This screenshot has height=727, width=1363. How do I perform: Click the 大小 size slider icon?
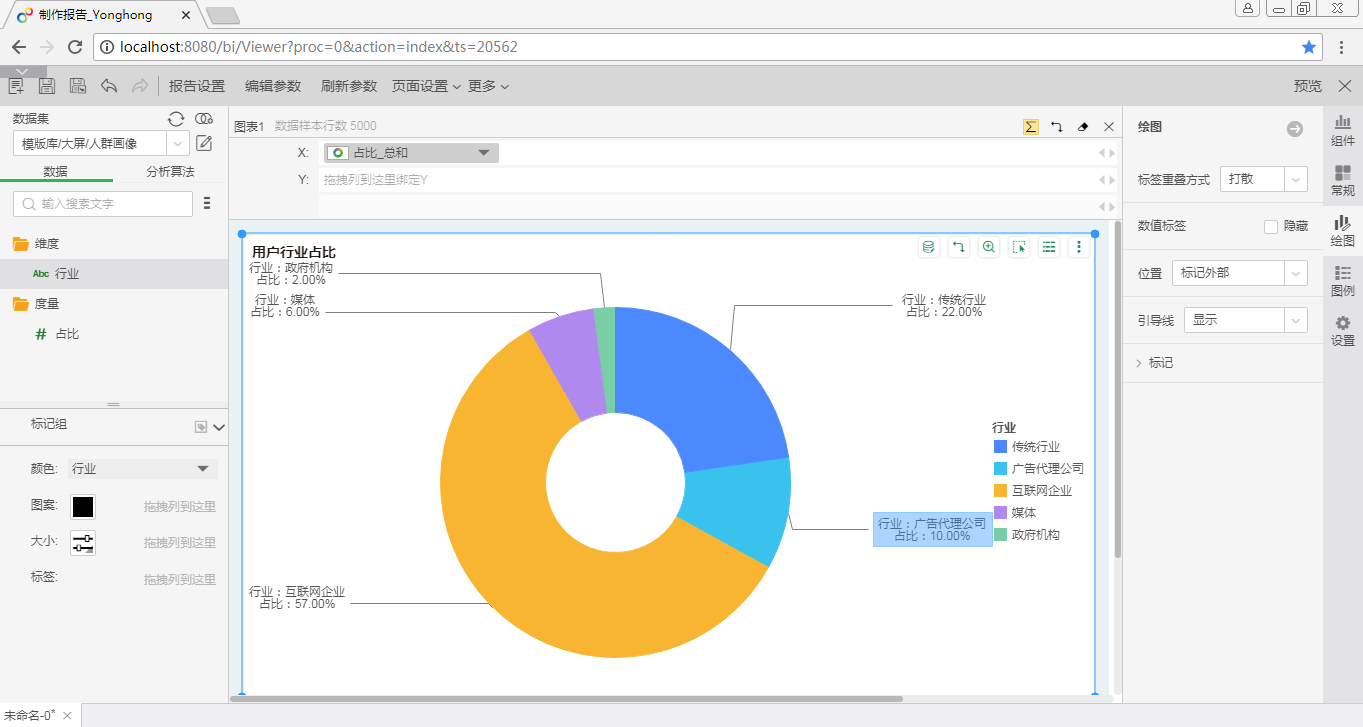click(83, 543)
